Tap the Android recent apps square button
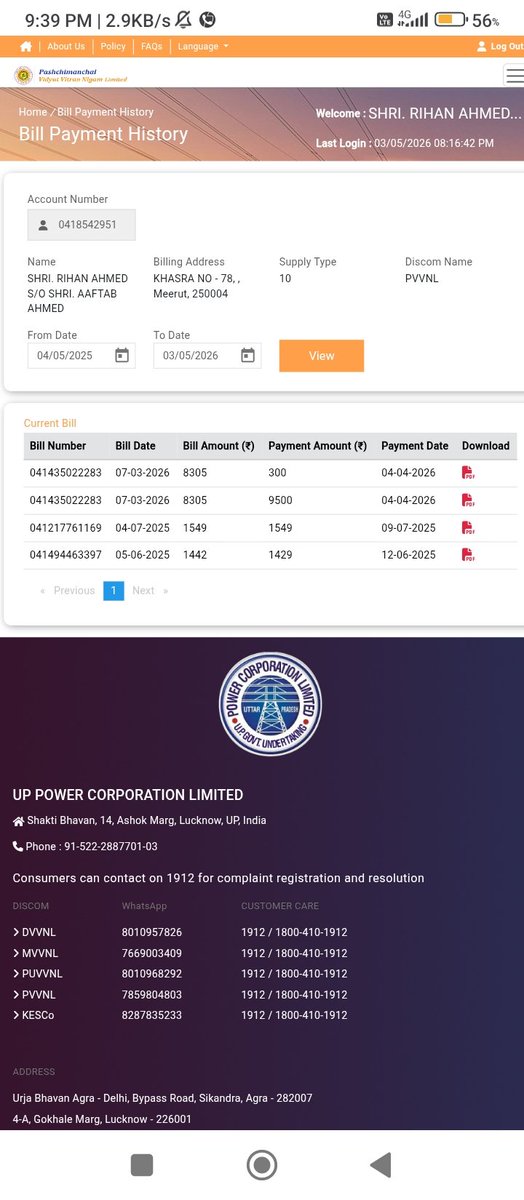The image size is (524, 1200). point(142,1165)
